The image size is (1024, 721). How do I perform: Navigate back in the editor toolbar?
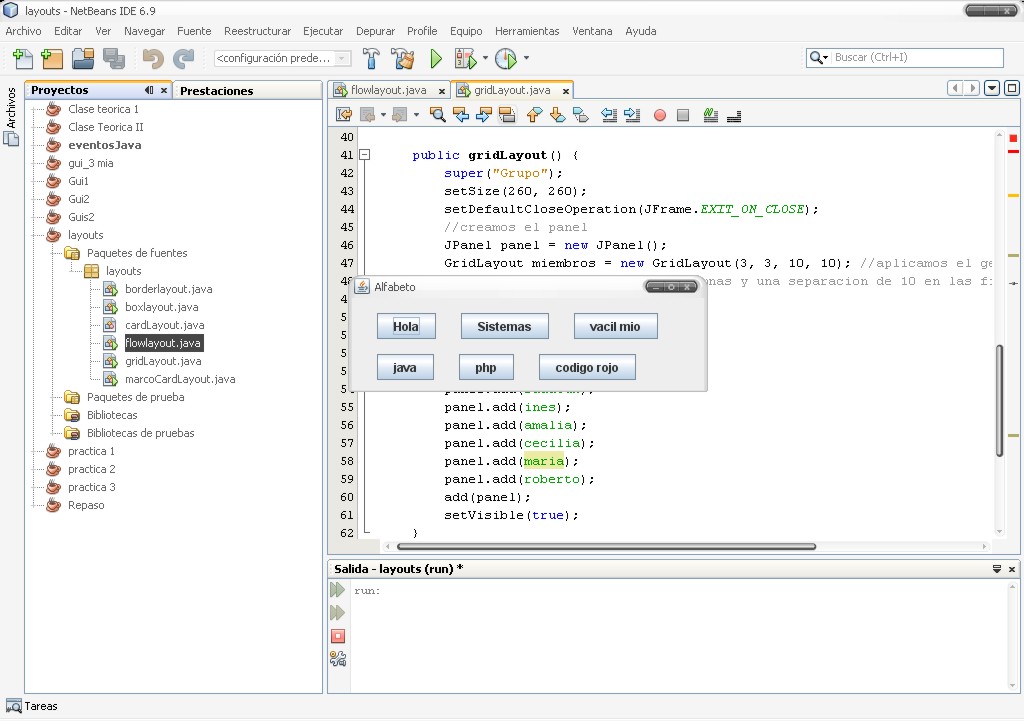coord(365,114)
